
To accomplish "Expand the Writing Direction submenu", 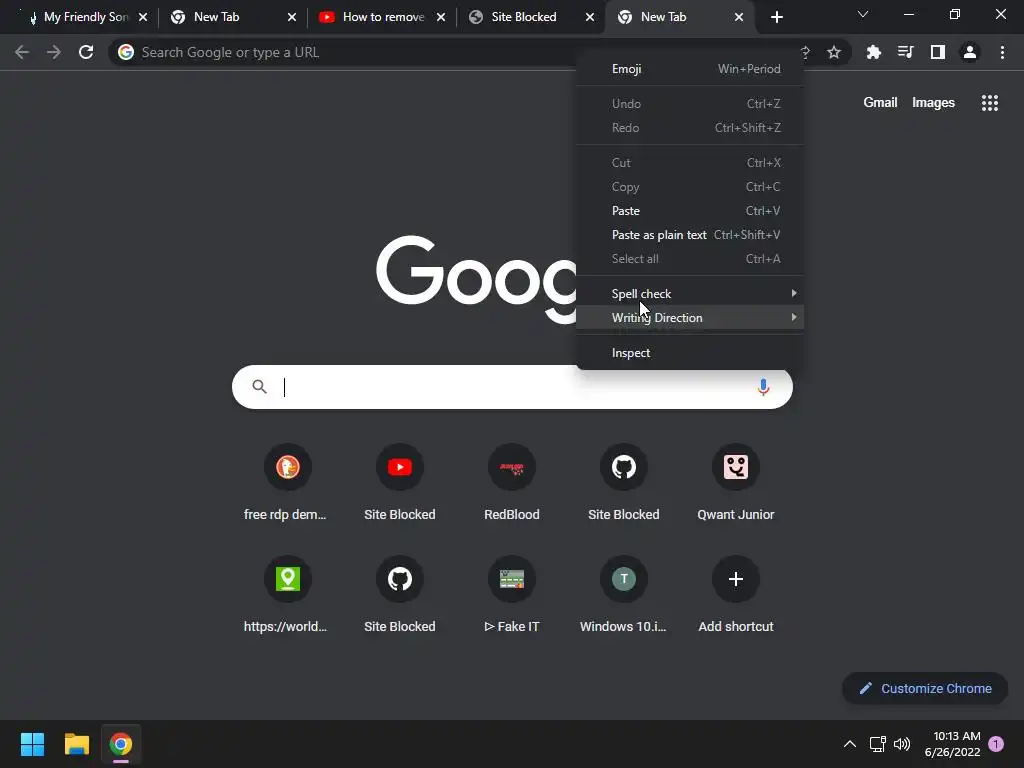I will point(690,318).
